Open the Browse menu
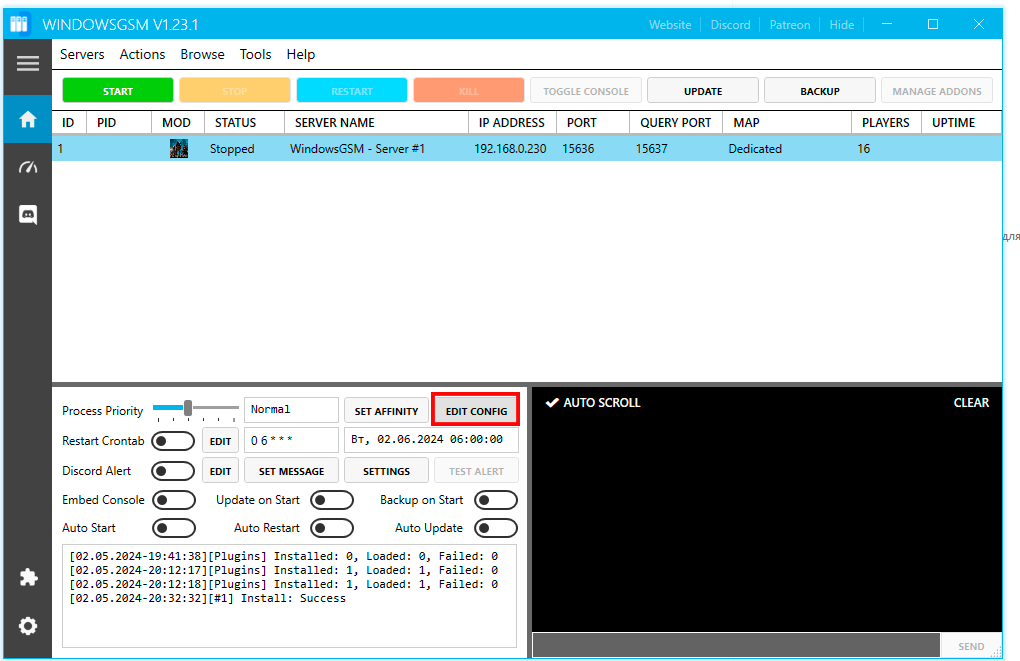This screenshot has height=661, width=1020. 202,55
